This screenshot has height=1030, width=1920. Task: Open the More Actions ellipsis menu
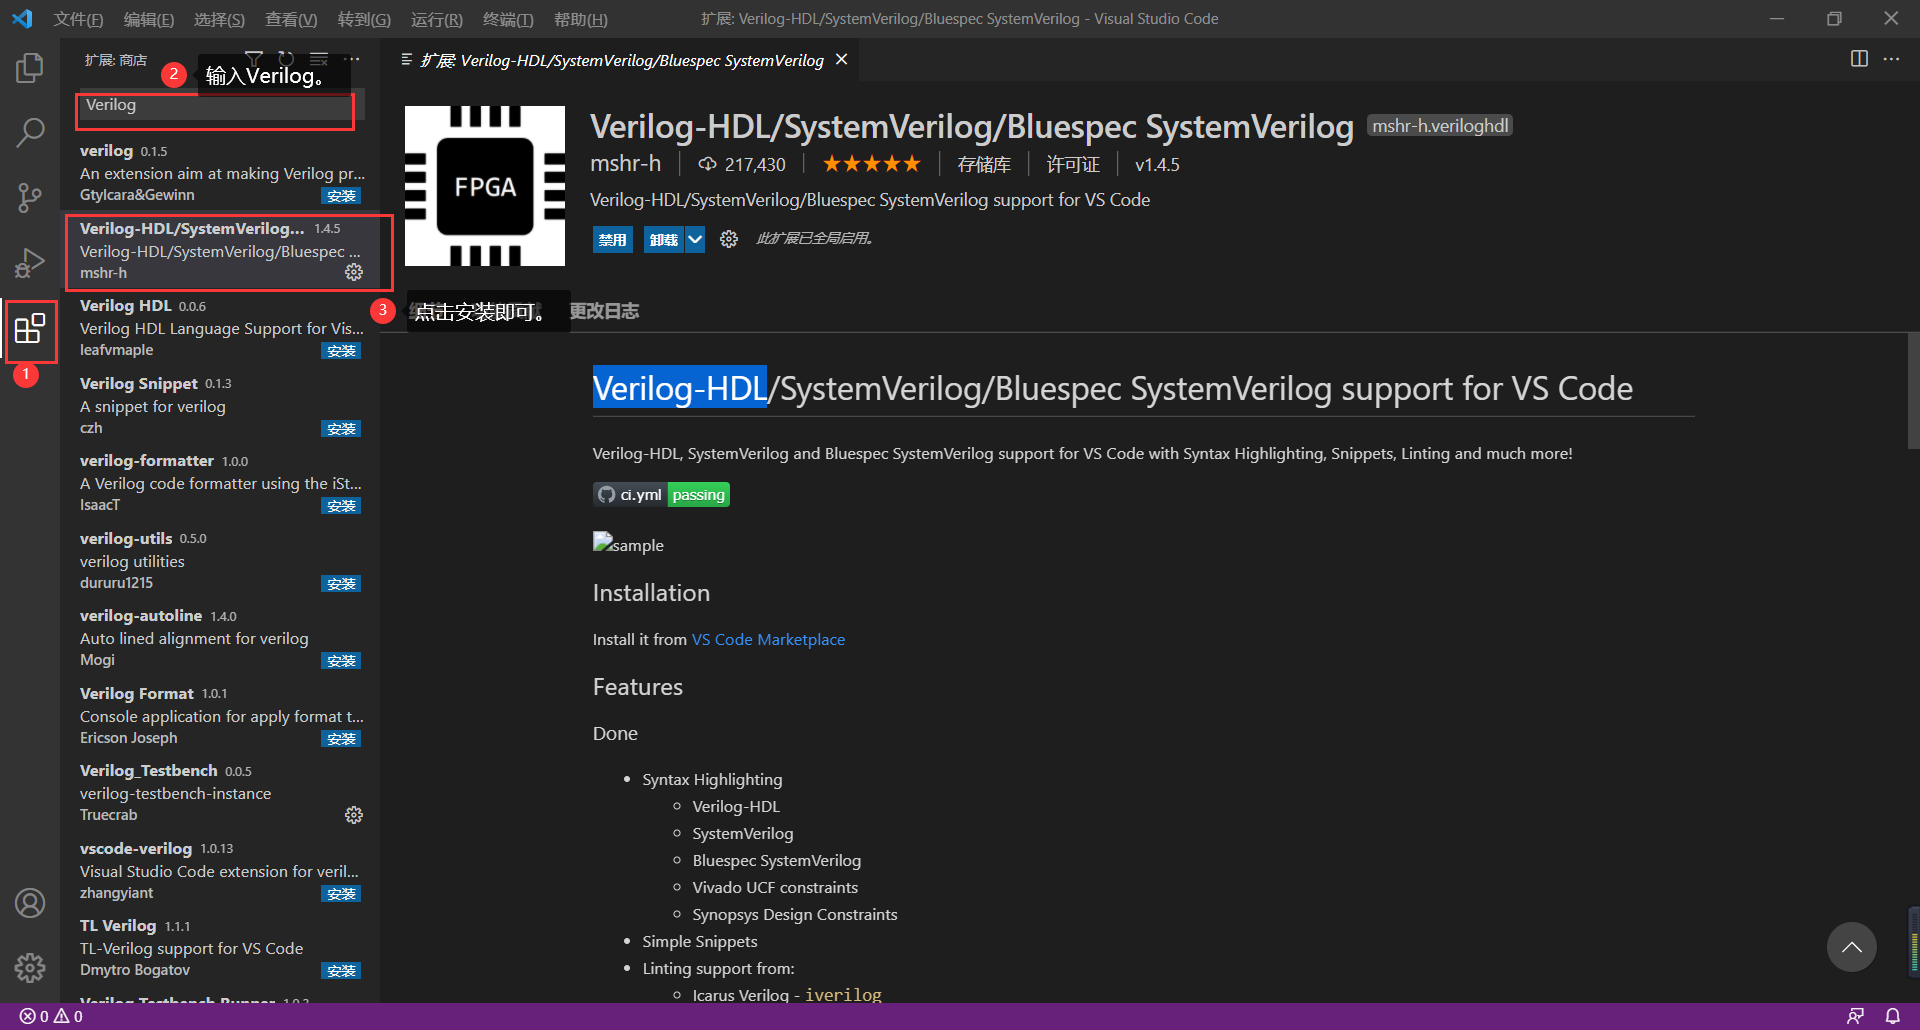click(x=352, y=59)
